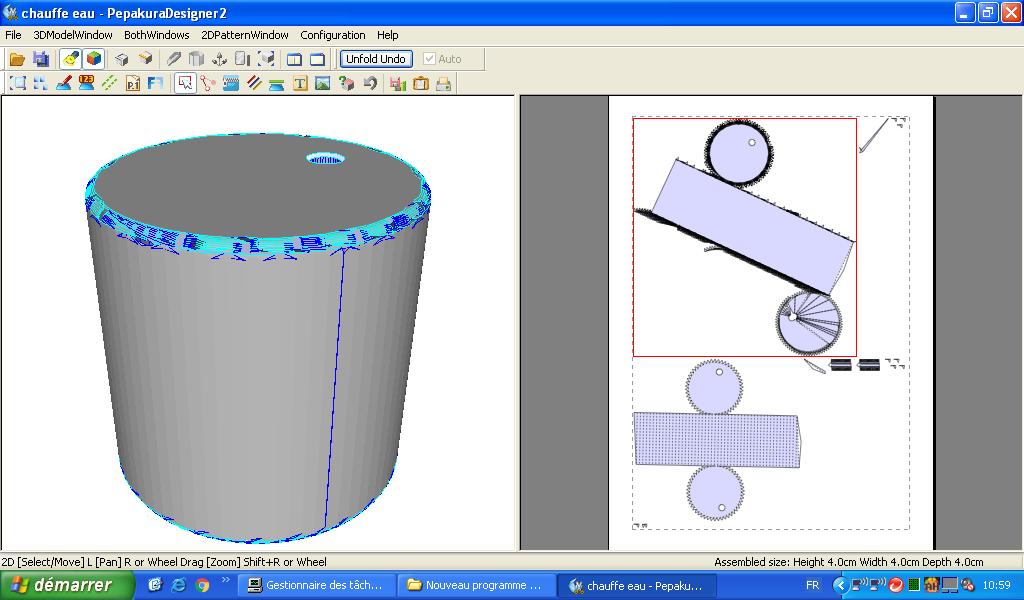Expand the Quick Launch overflow chevron
Viewport: 1024px width, 600px height.
pos(225,580)
